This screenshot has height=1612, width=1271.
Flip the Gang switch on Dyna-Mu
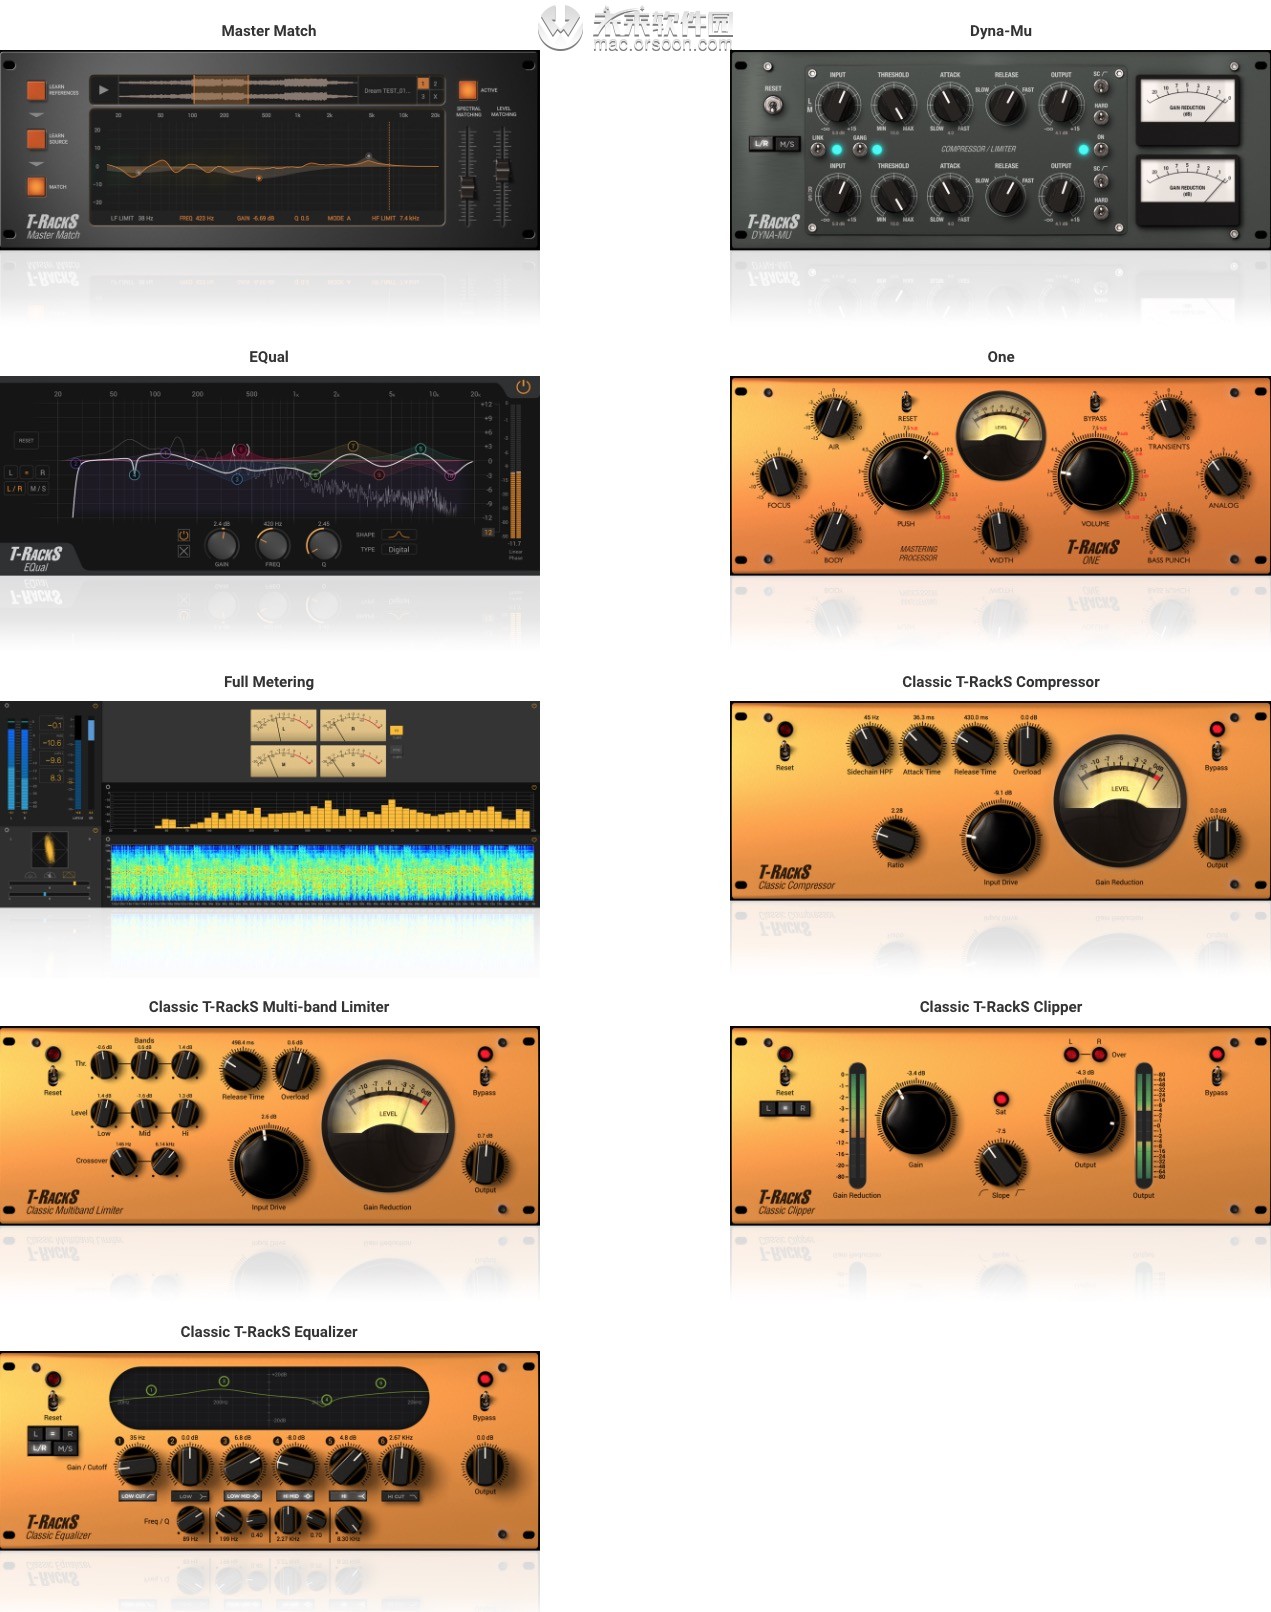859,149
